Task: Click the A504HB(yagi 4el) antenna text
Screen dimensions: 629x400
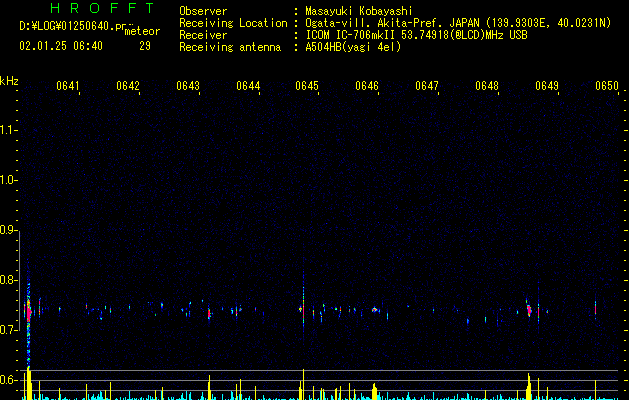Action: [353, 47]
